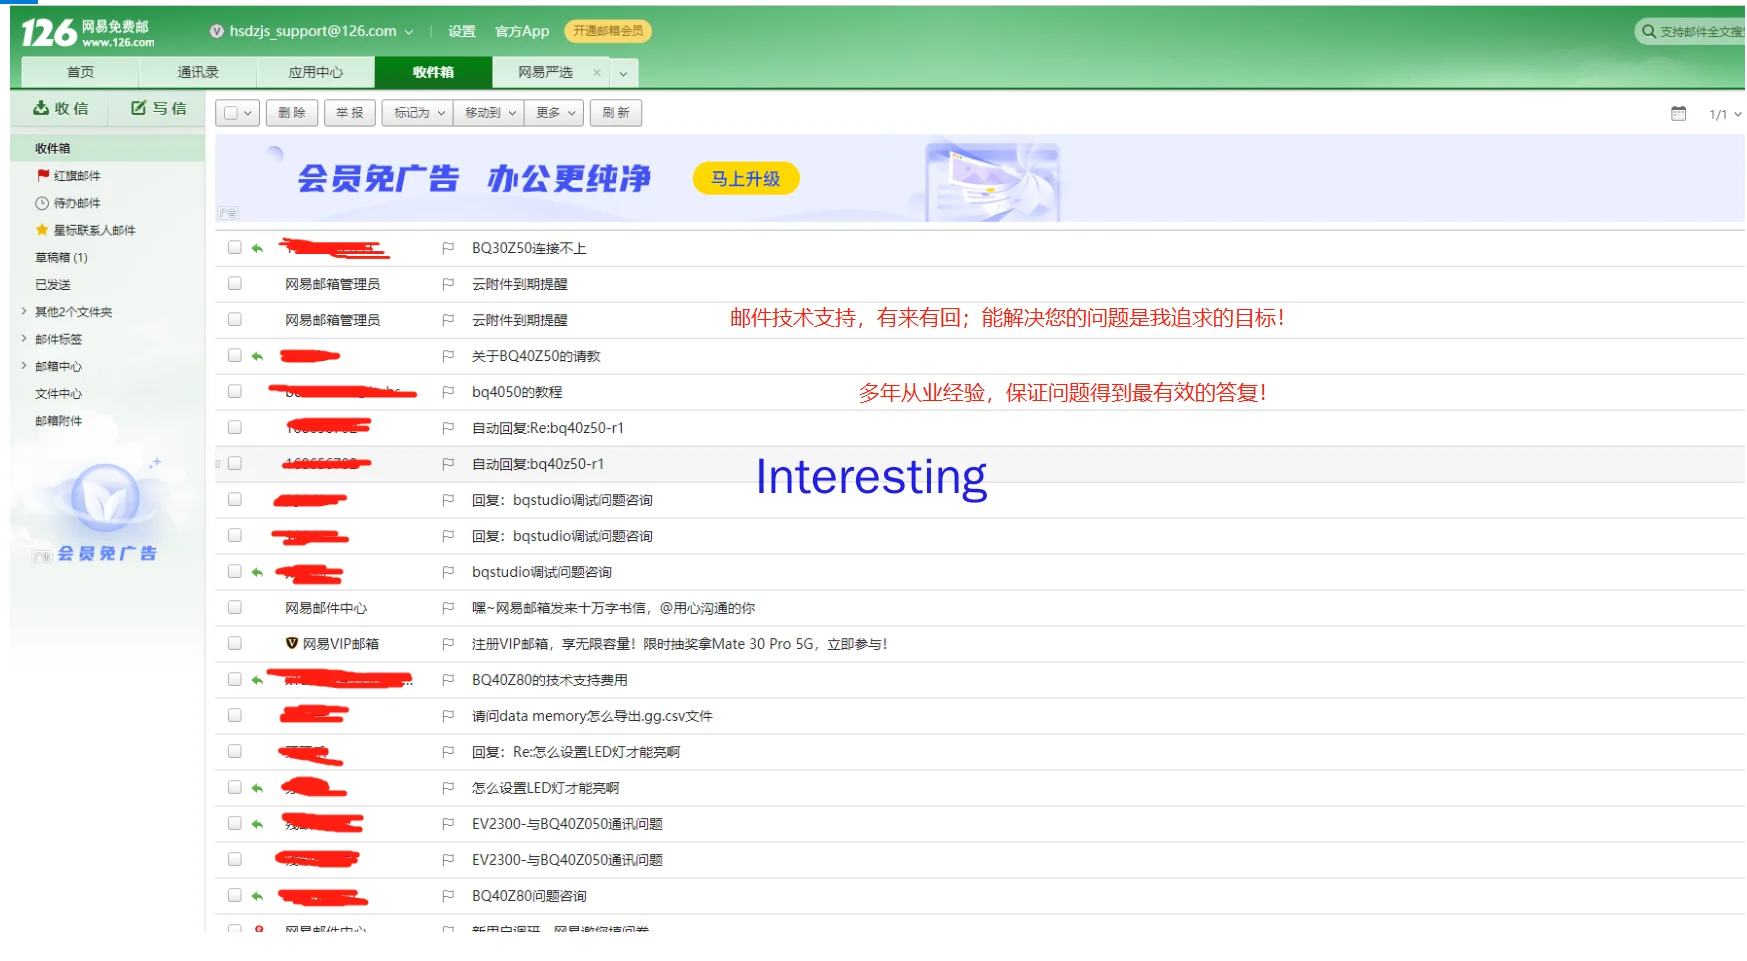
Task: Flag the 怎么设置LED灯才能亮啊 email
Action: point(448,788)
